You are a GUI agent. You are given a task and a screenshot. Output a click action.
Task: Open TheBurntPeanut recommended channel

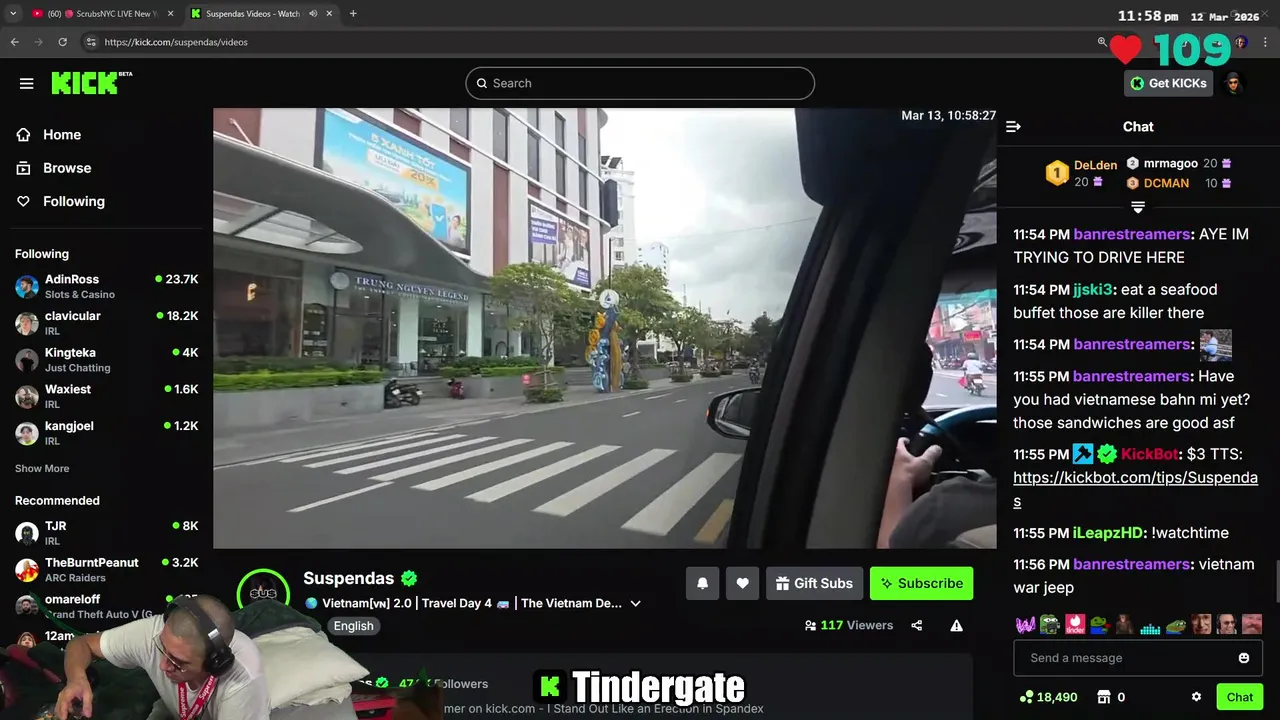tap(106, 570)
